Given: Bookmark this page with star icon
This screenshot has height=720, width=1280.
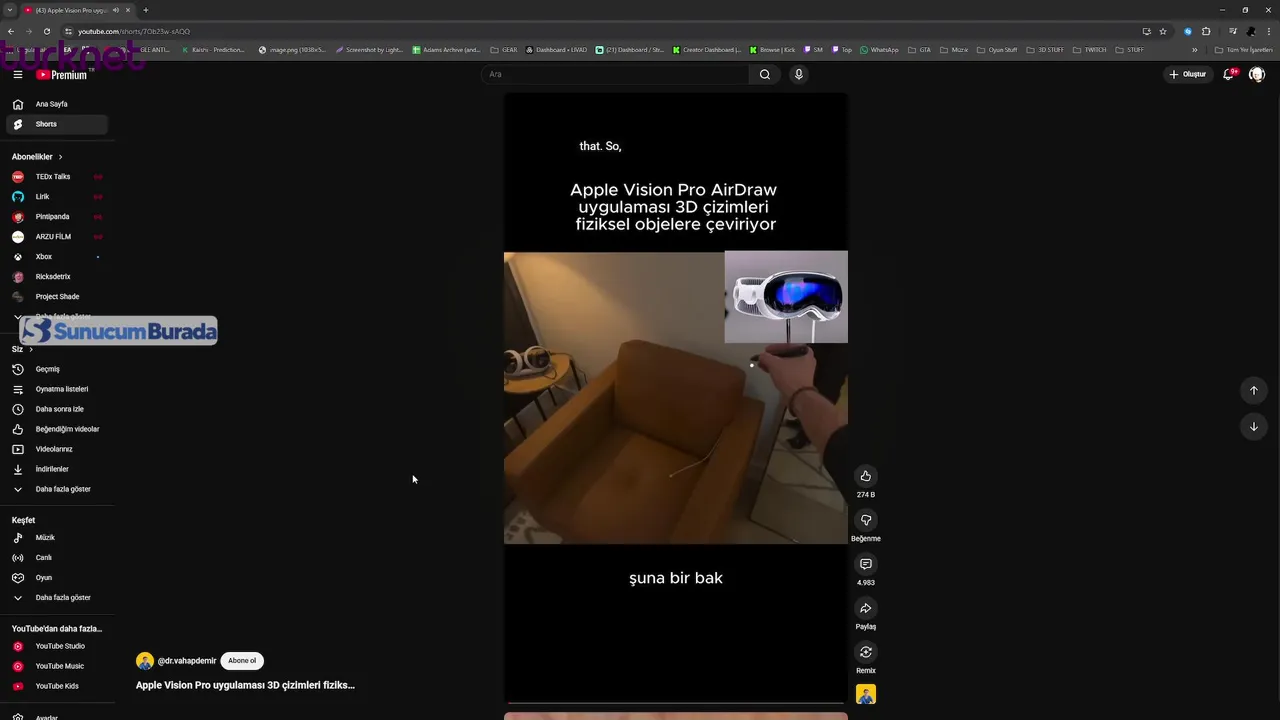Looking at the screenshot, I should (1163, 31).
